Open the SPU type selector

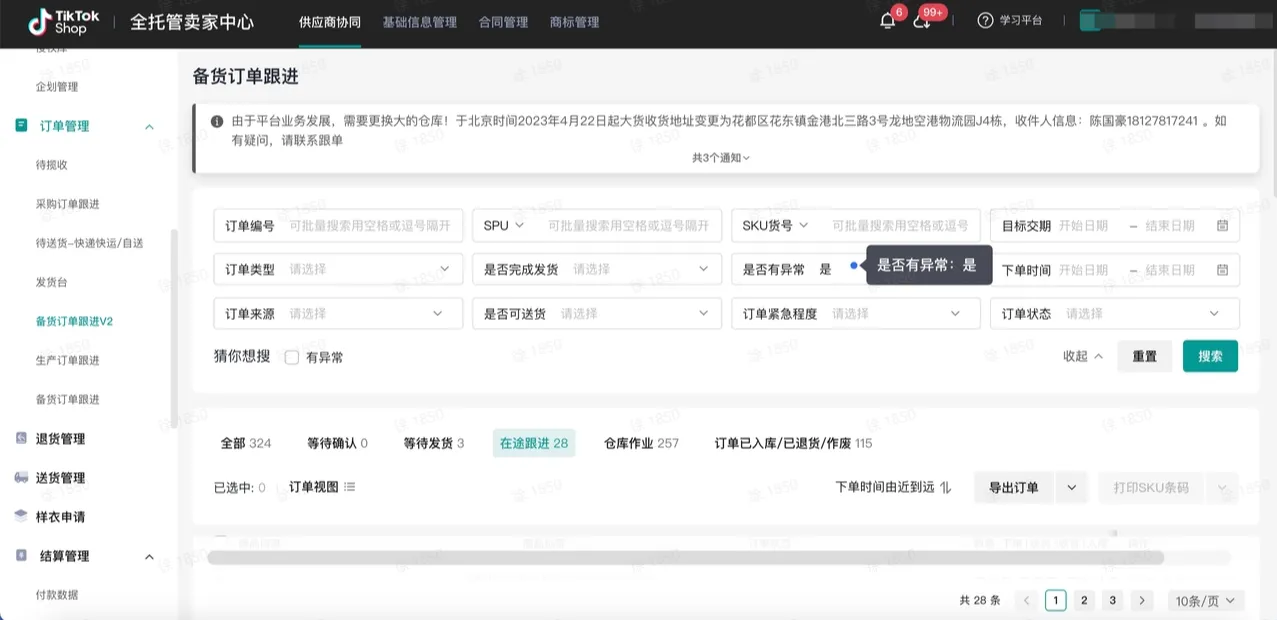504,226
